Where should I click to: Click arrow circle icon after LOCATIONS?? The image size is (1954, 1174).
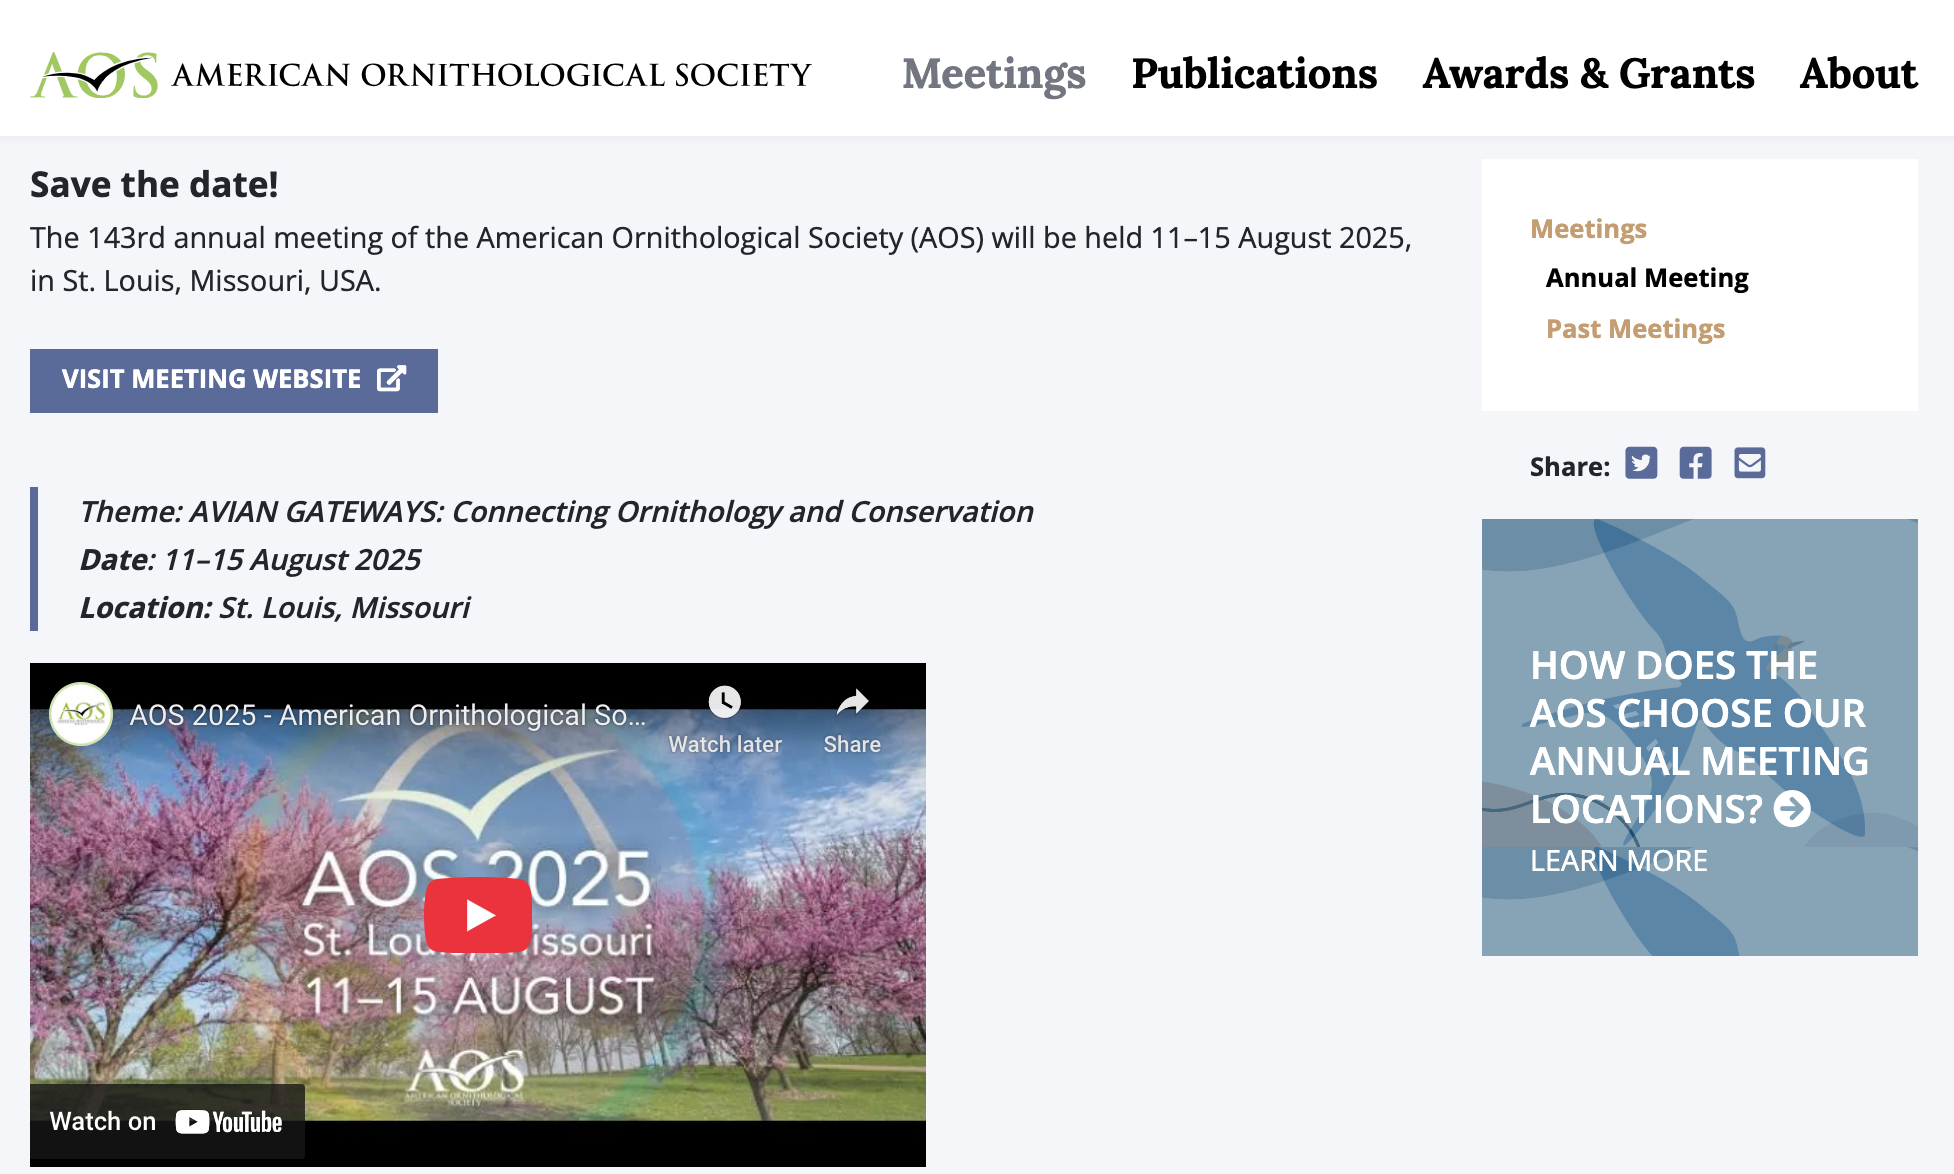click(x=1792, y=809)
